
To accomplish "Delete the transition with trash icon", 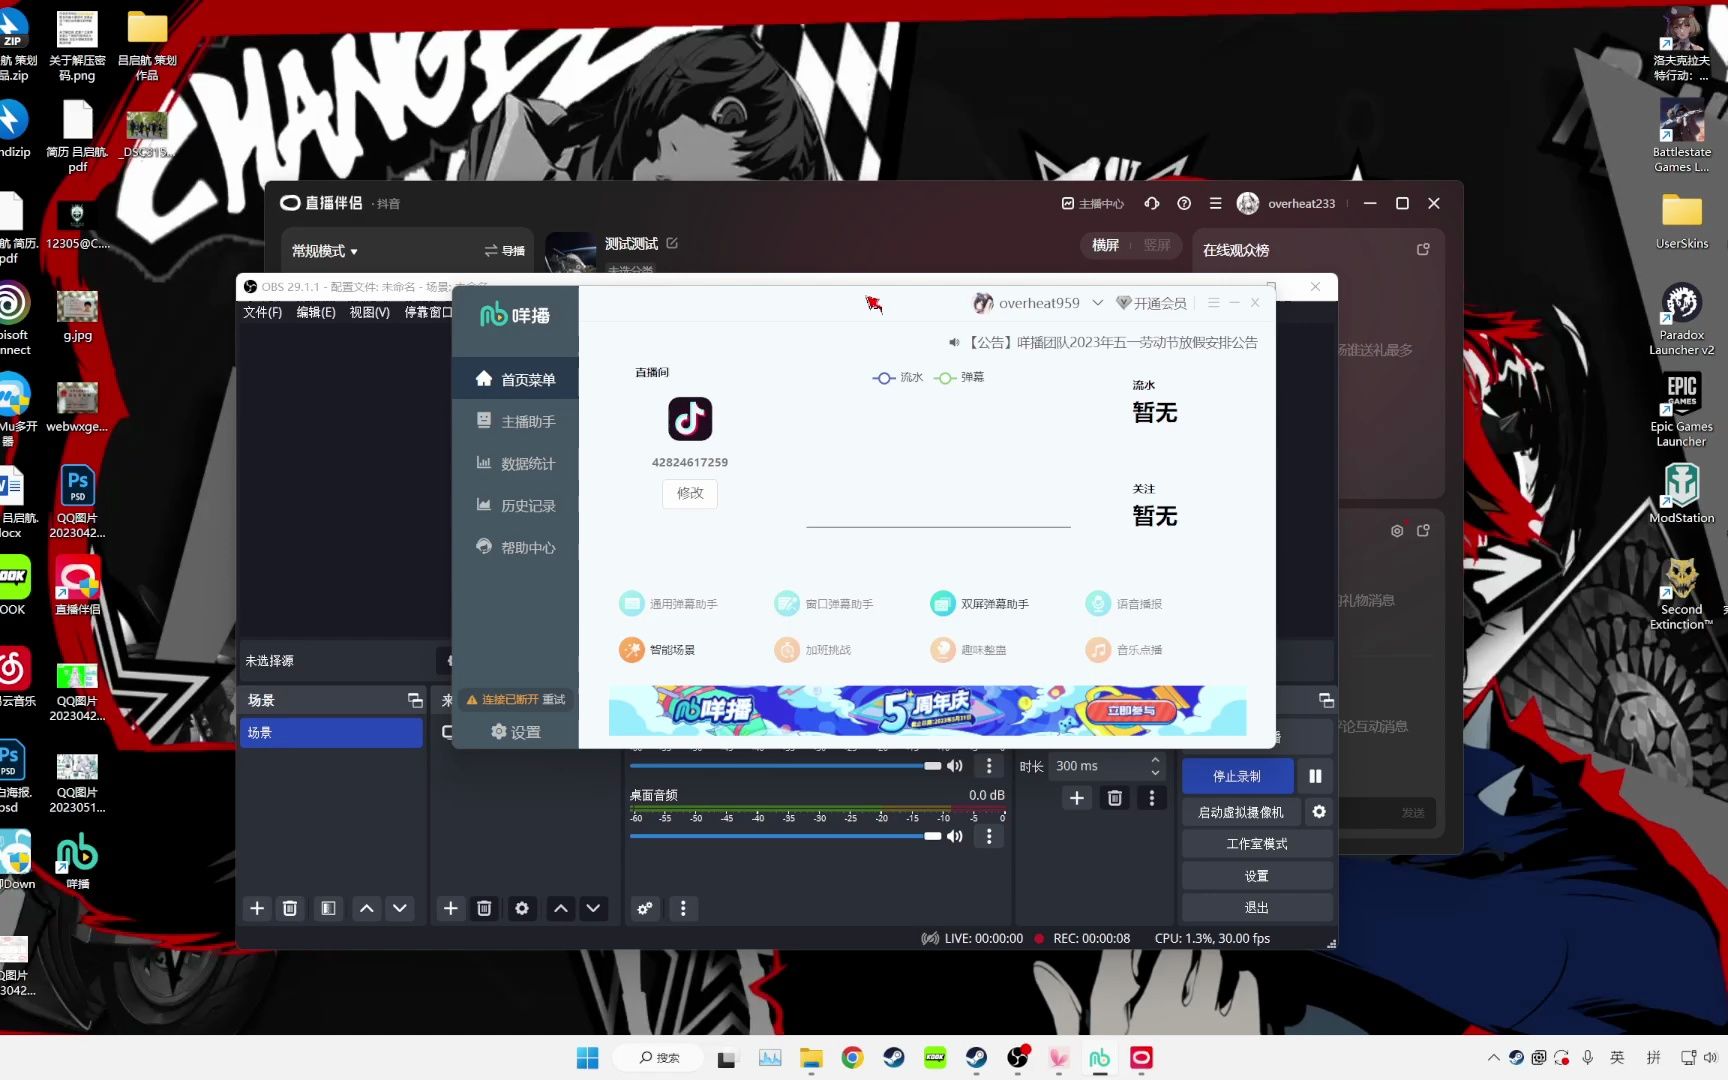I will click(1115, 798).
